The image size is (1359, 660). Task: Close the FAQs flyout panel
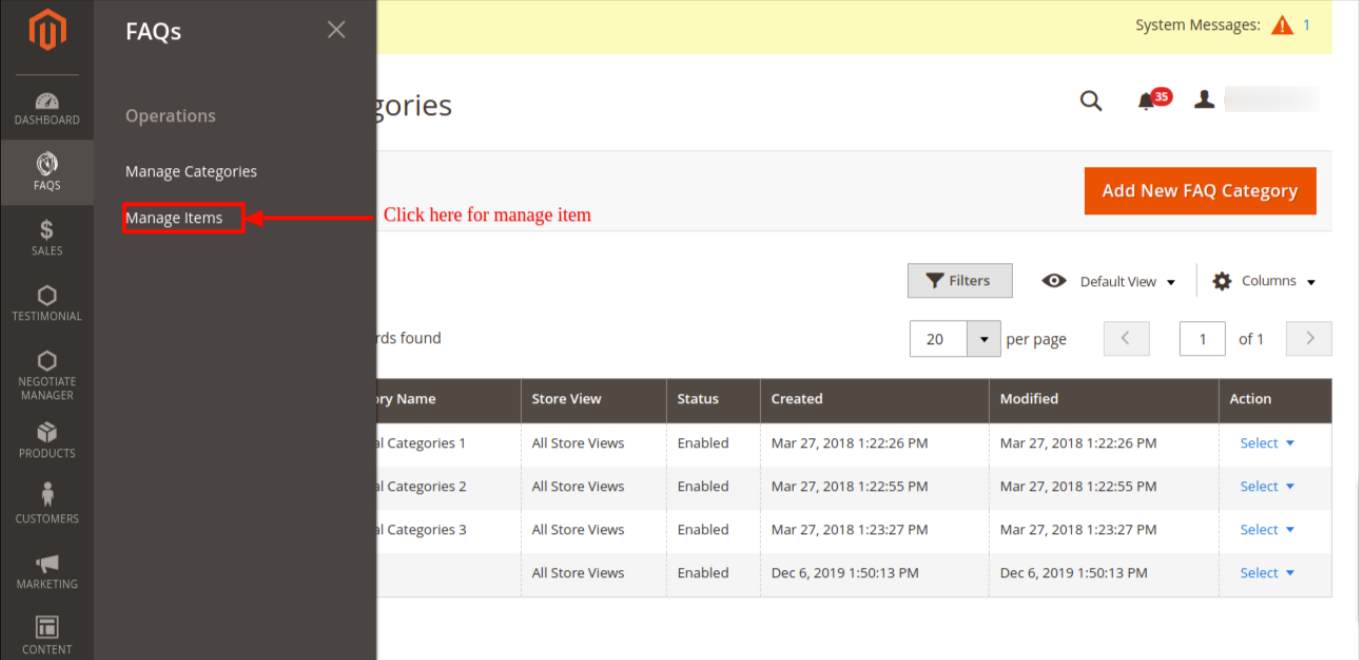tap(336, 30)
